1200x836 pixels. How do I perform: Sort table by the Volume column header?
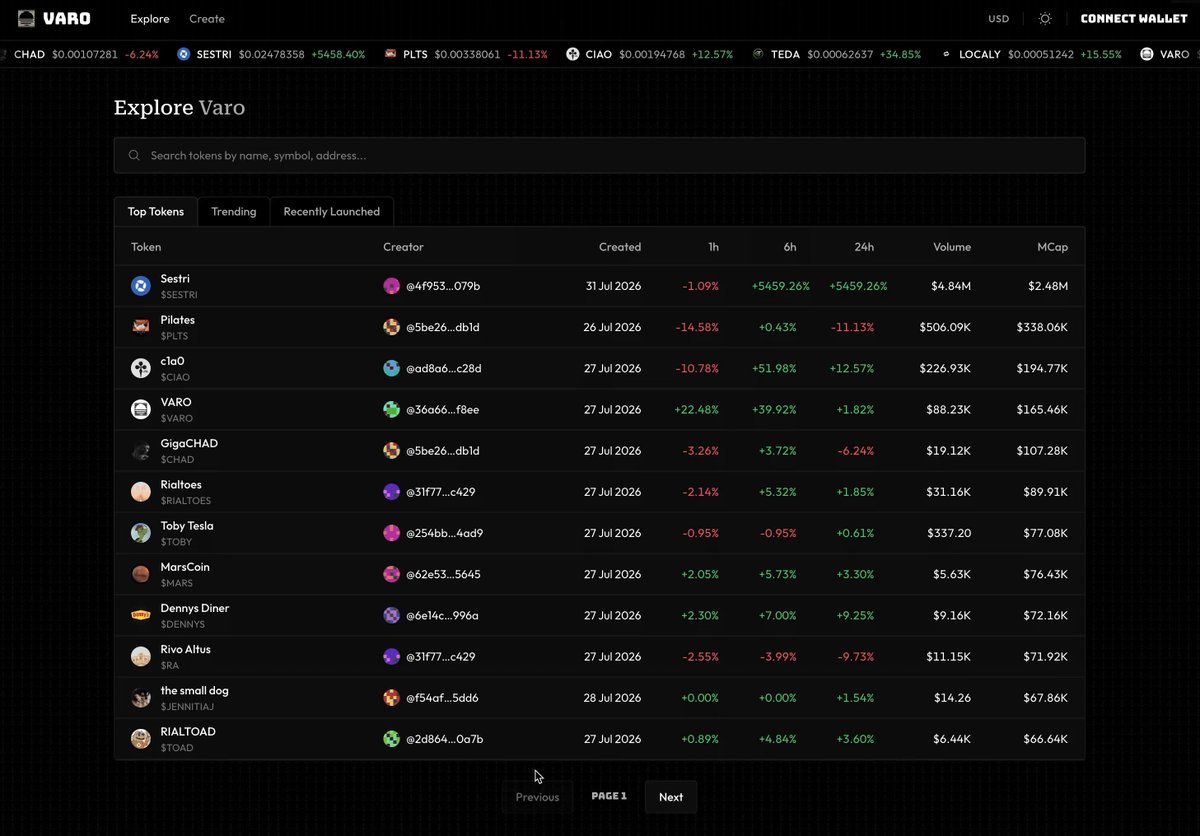click(x=952, y=247)
